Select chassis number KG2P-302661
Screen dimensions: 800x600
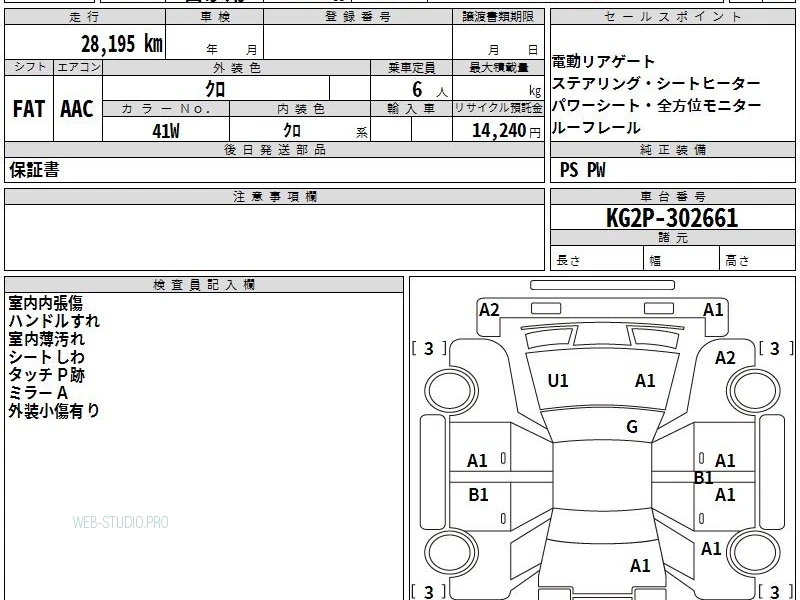[672, 218]
